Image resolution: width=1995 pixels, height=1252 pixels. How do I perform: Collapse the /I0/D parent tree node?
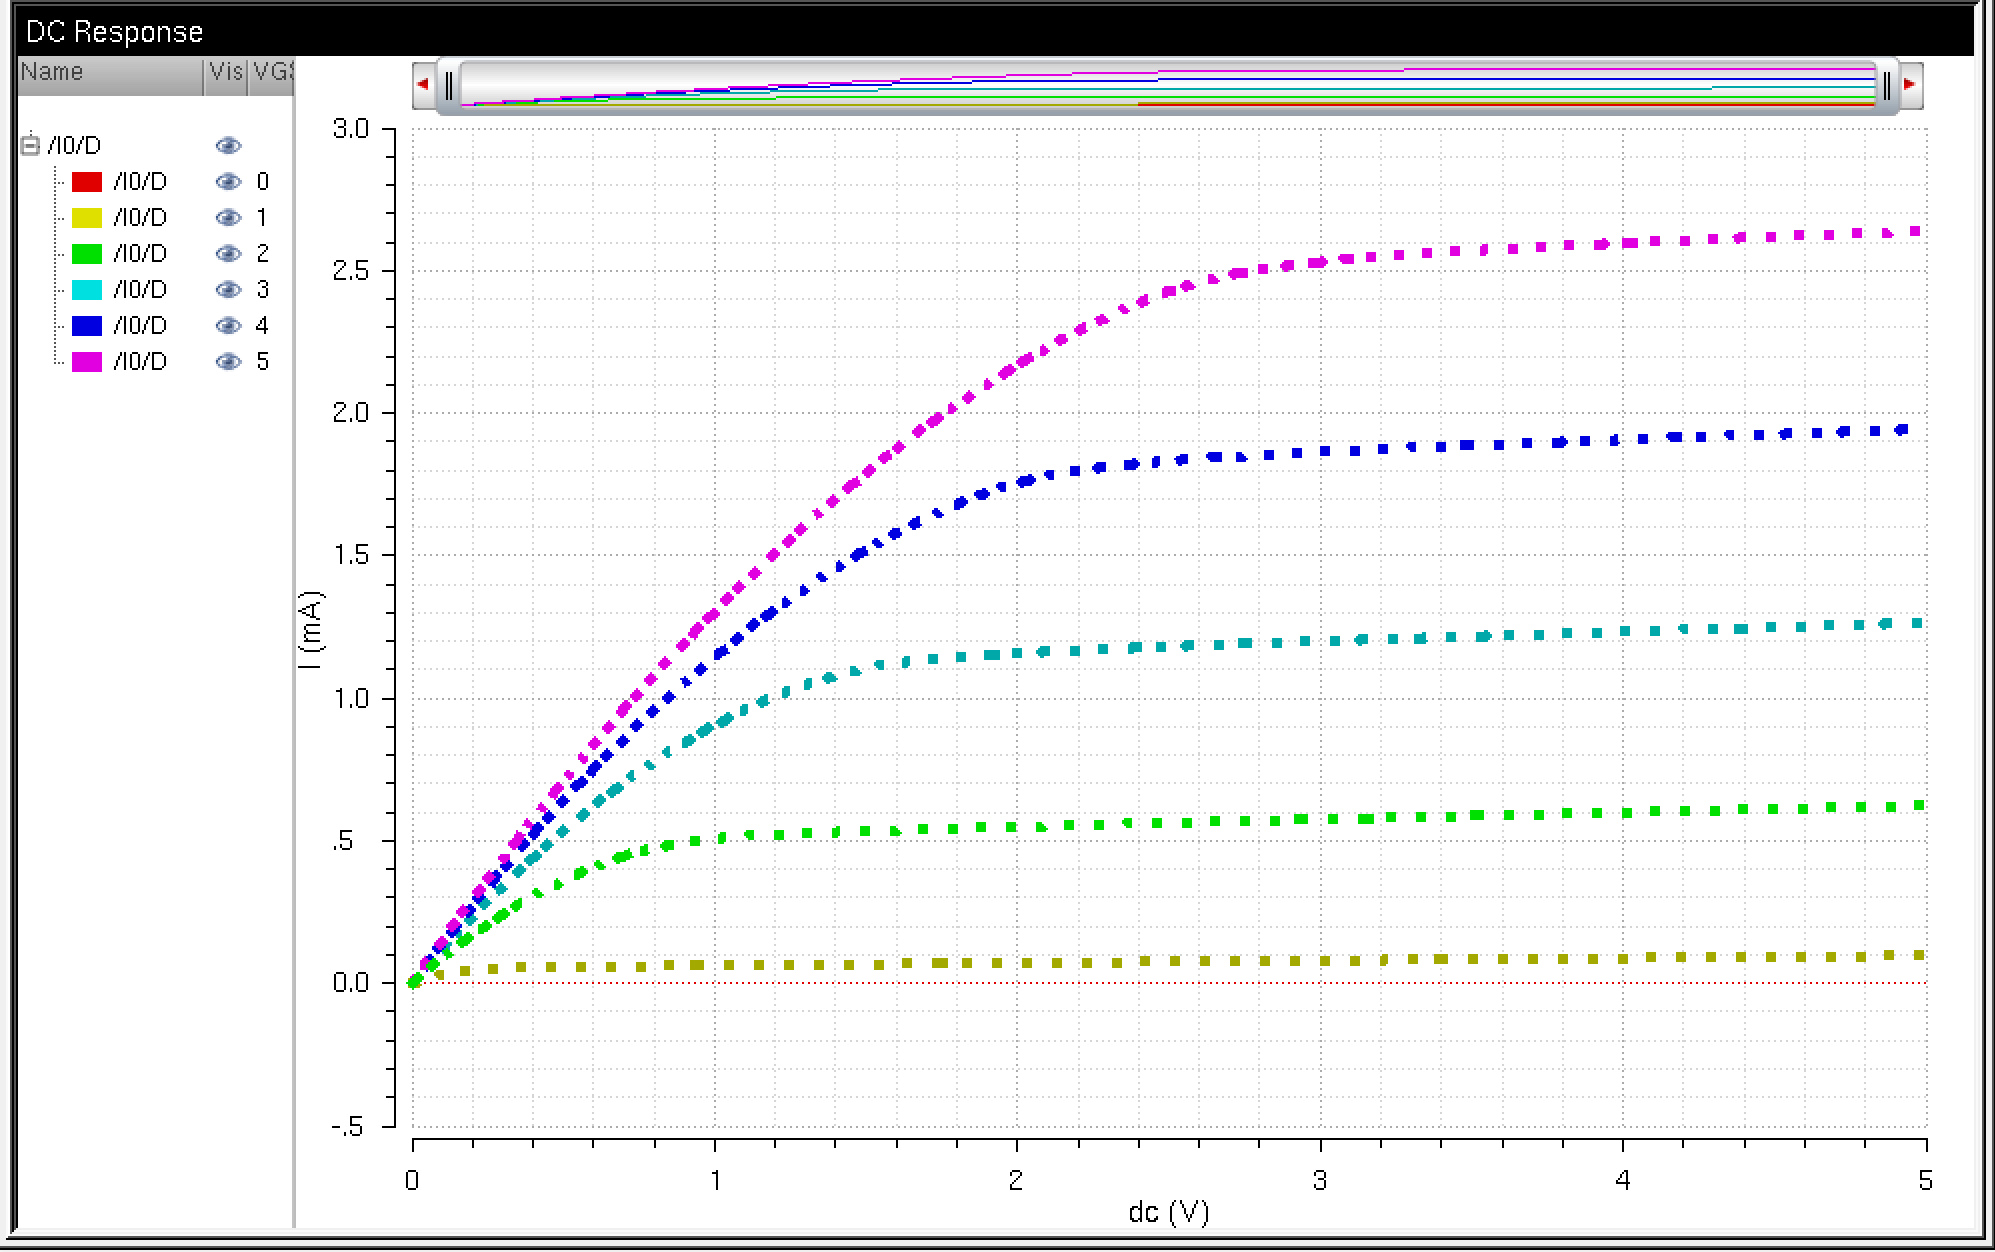(30, 146)
